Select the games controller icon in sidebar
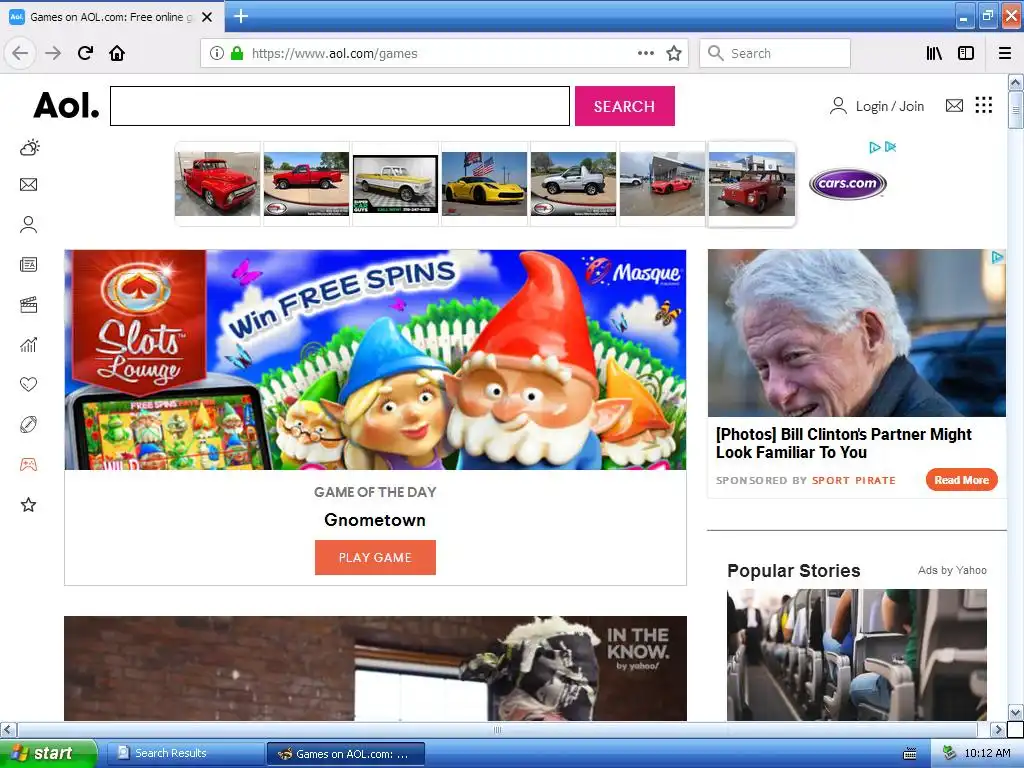The image size is (1024, 768). pyautogui.click(x=29, y=464)
